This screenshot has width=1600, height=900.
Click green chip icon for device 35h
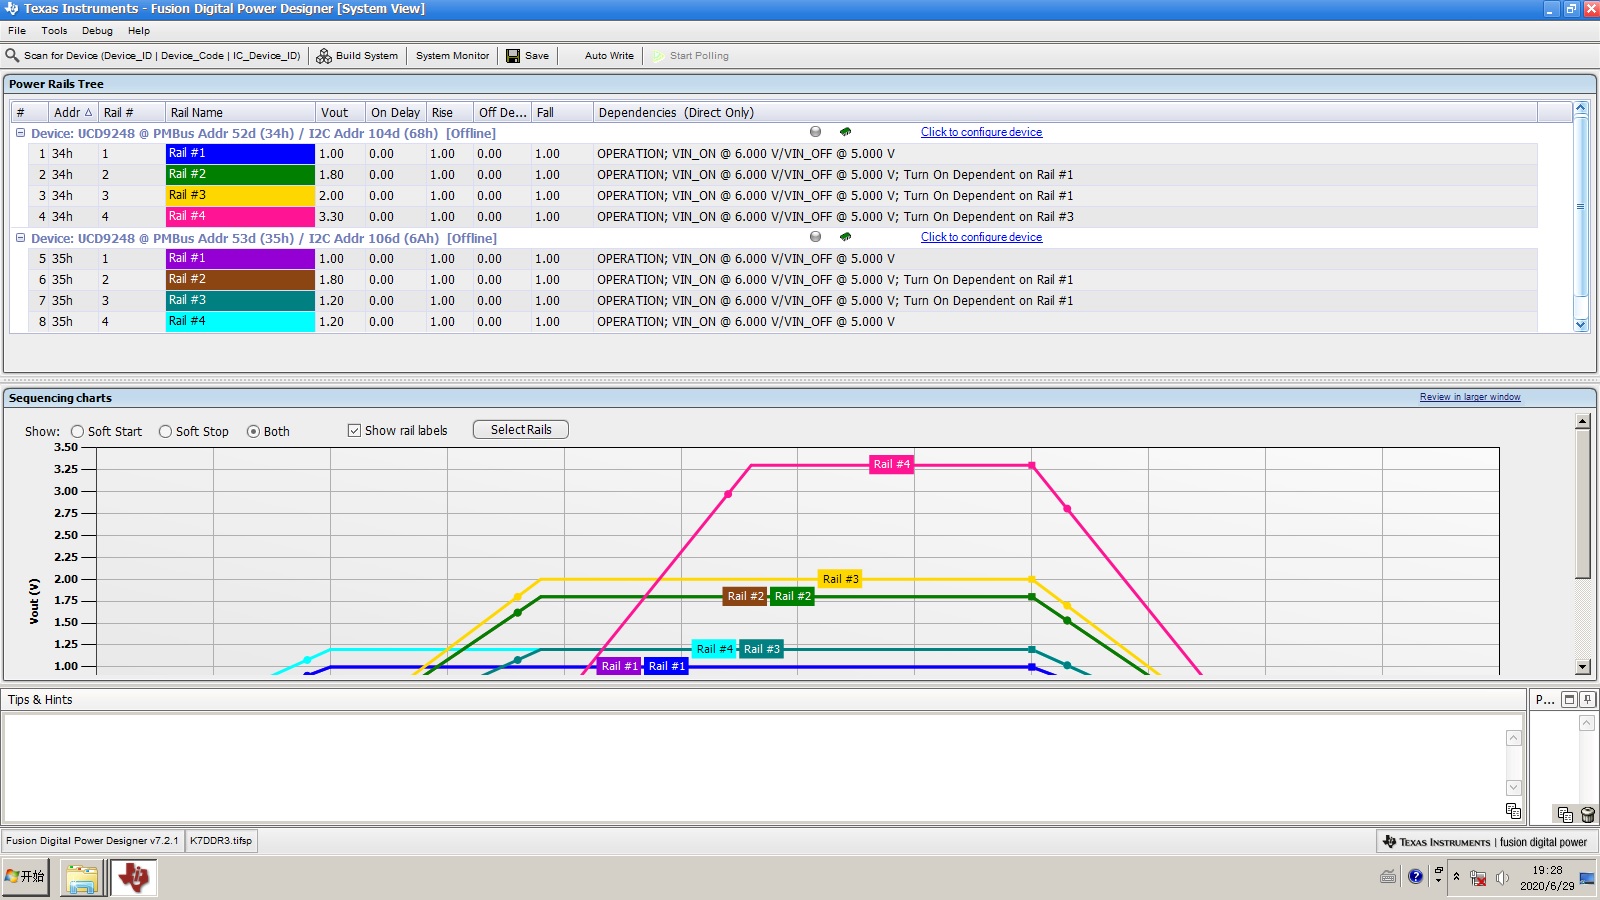[845, 237]
